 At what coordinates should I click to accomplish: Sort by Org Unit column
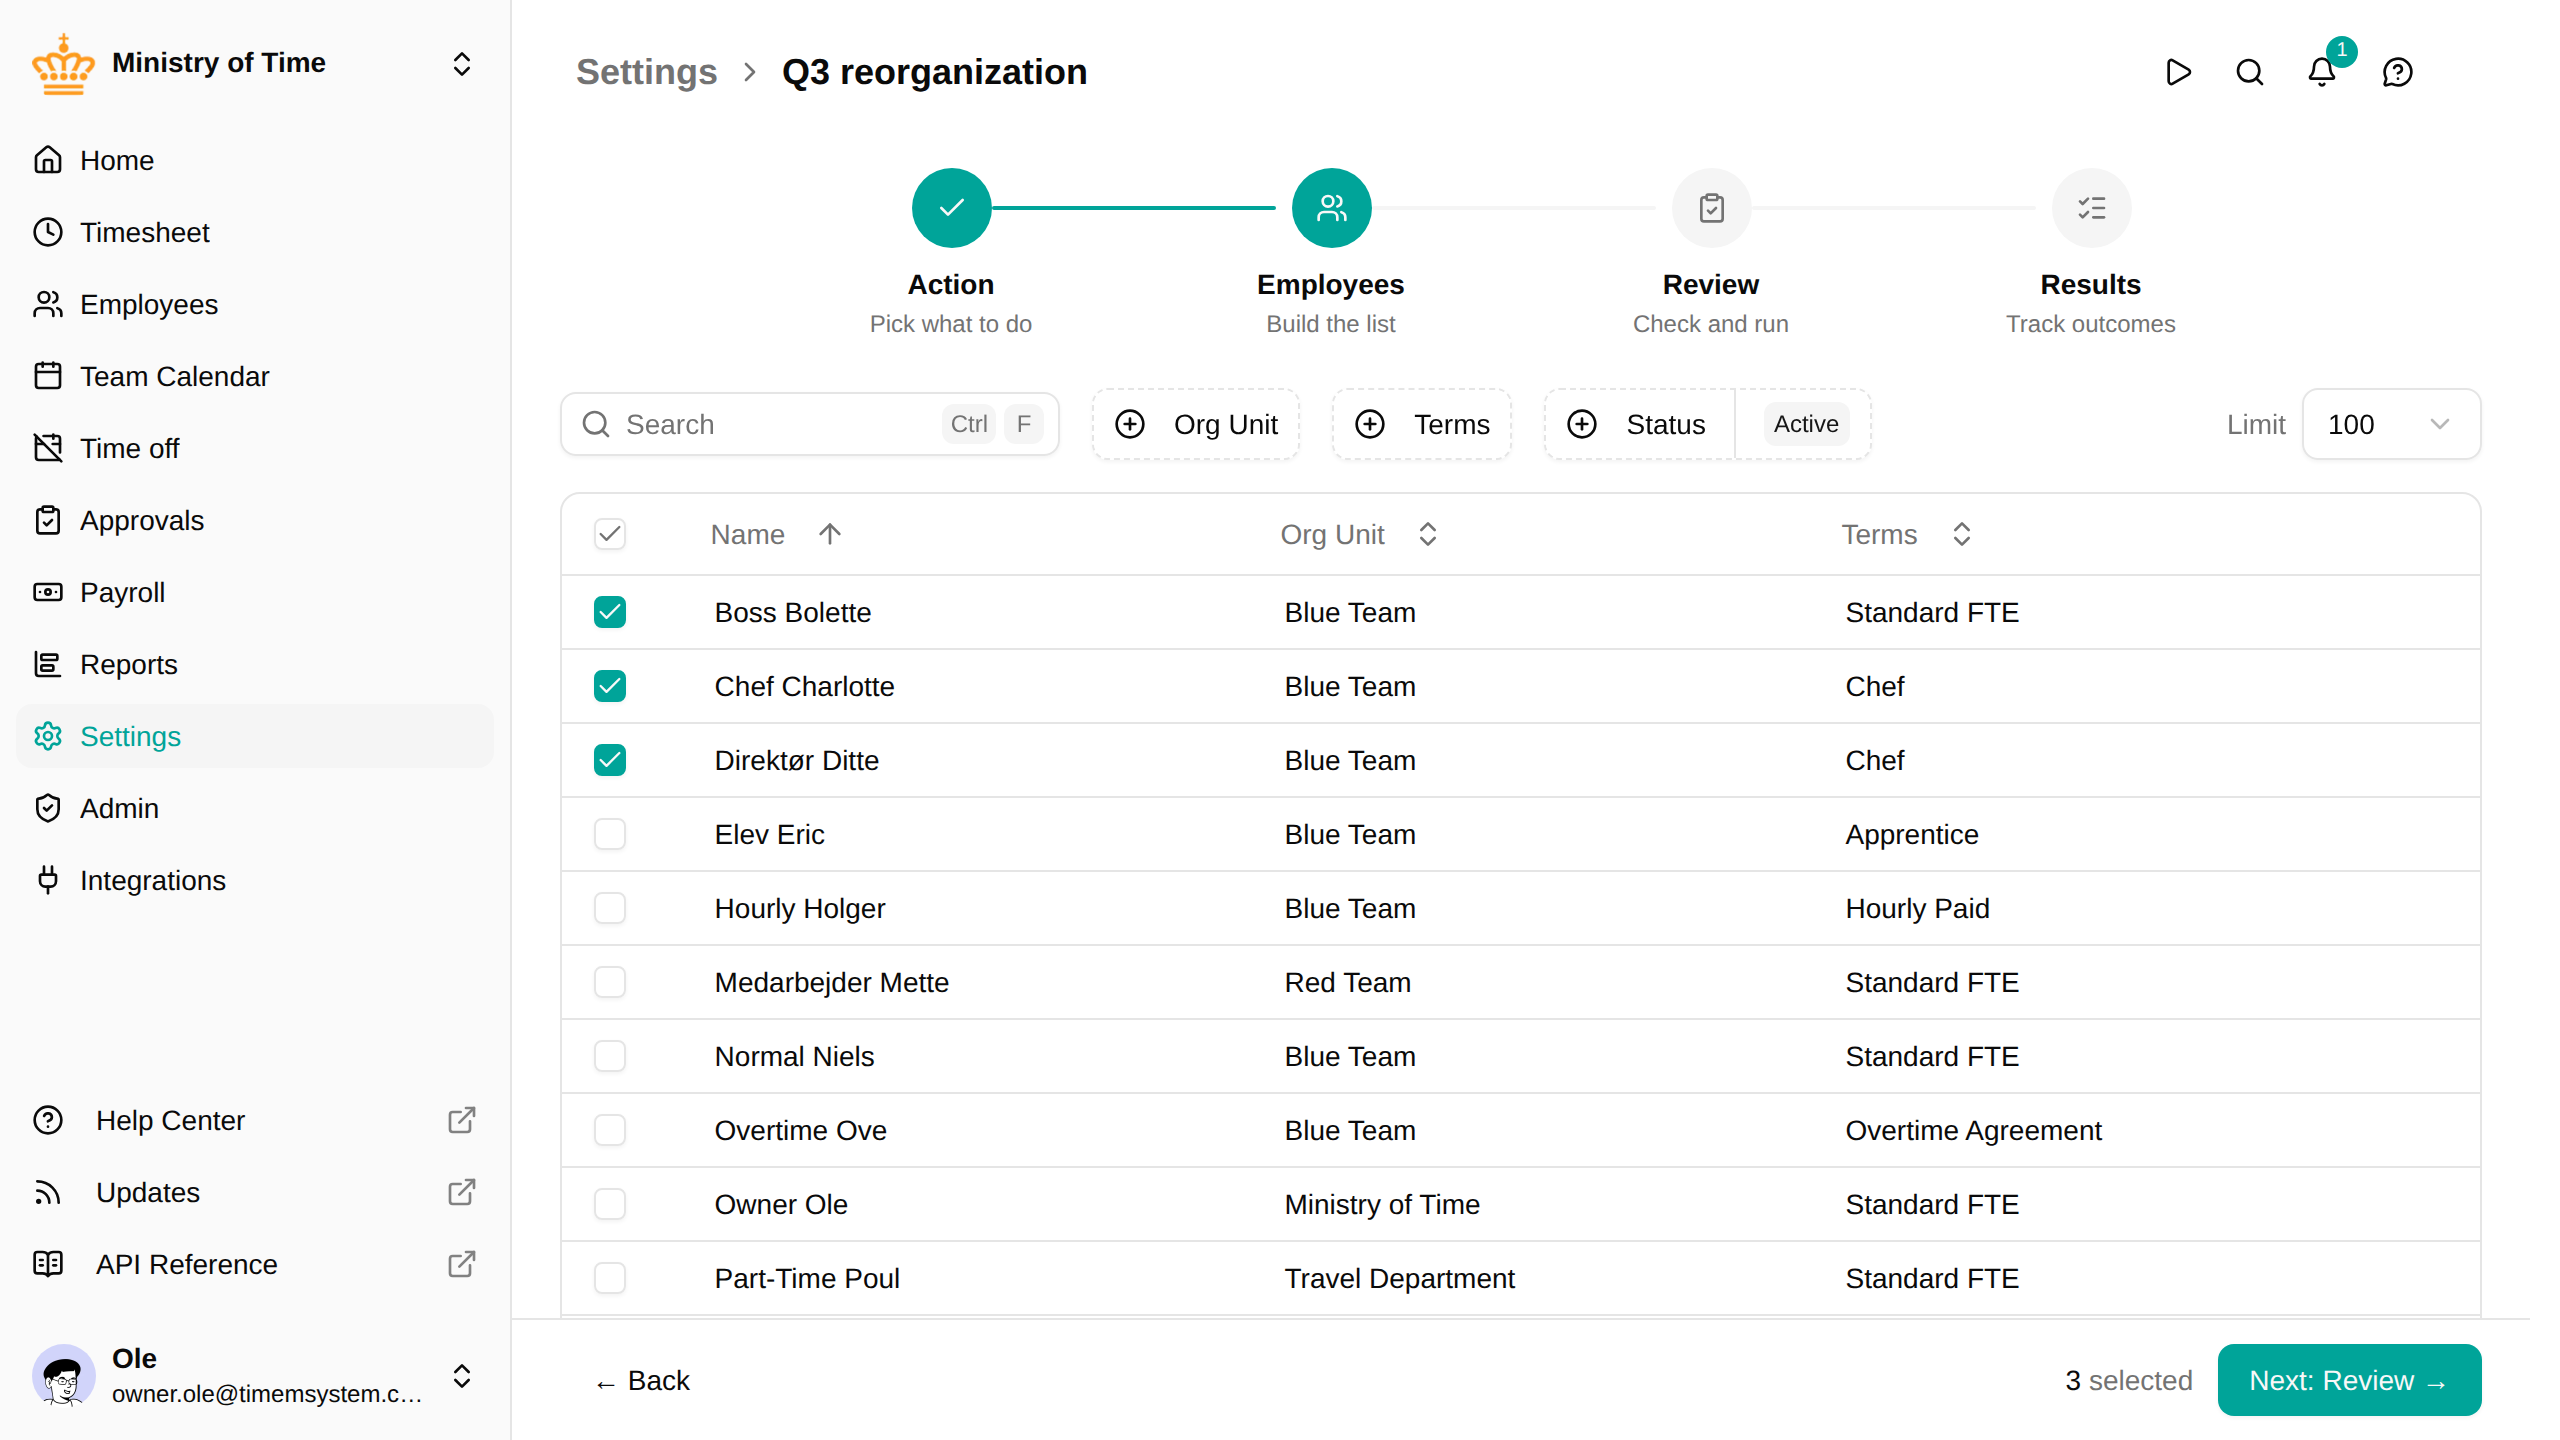1359,534
